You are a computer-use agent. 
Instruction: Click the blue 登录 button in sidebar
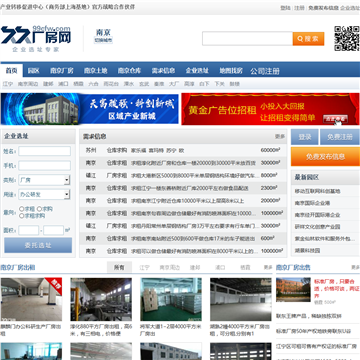pos(305,137)
